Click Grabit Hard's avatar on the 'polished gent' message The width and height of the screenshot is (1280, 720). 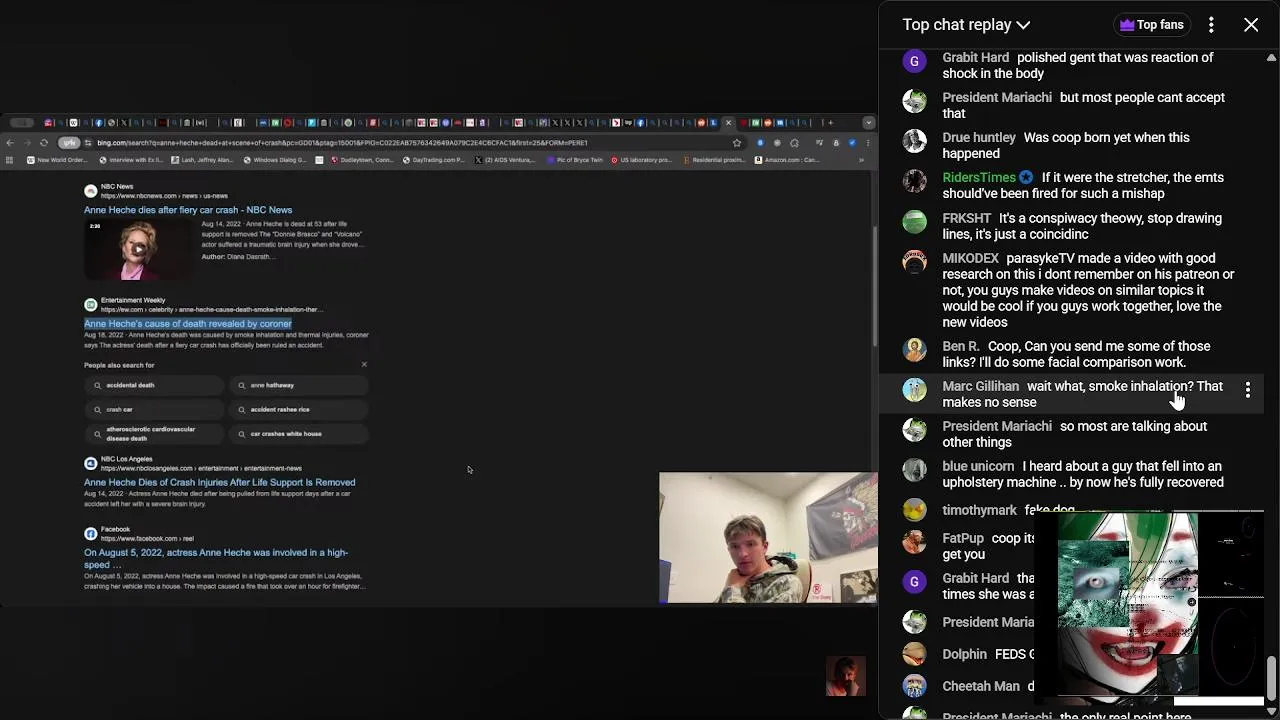pos(914,62)
